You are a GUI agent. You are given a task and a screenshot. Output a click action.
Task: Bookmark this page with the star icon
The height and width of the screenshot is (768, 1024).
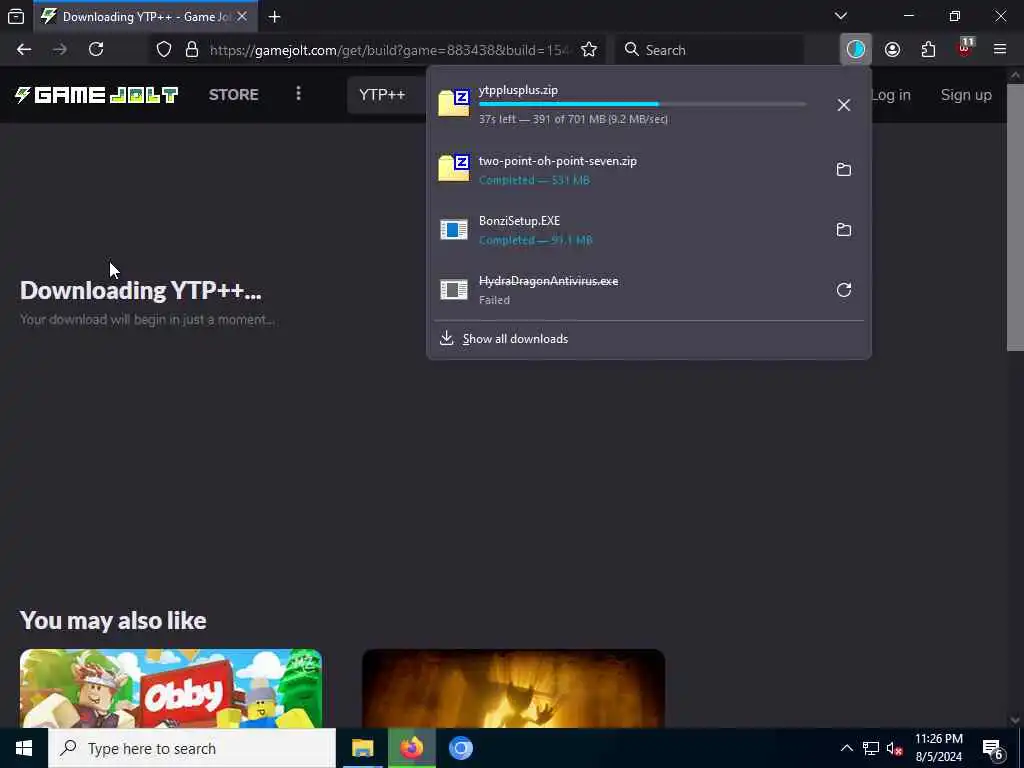[589, 50]
